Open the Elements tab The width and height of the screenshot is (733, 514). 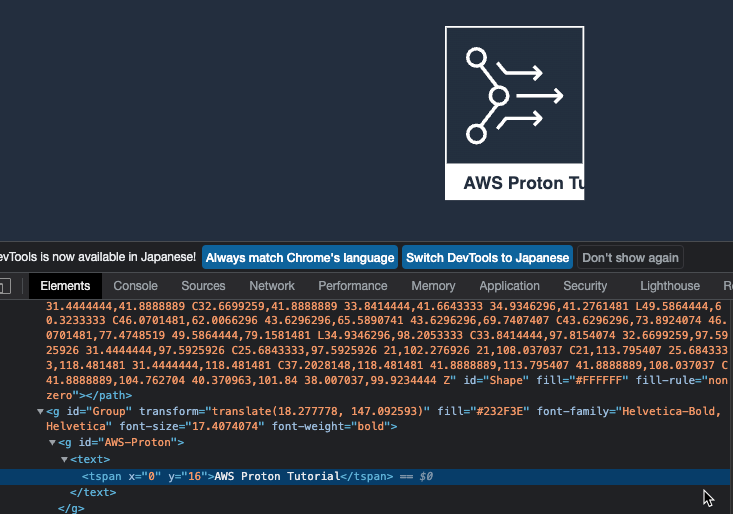click(x=65, y=286)
